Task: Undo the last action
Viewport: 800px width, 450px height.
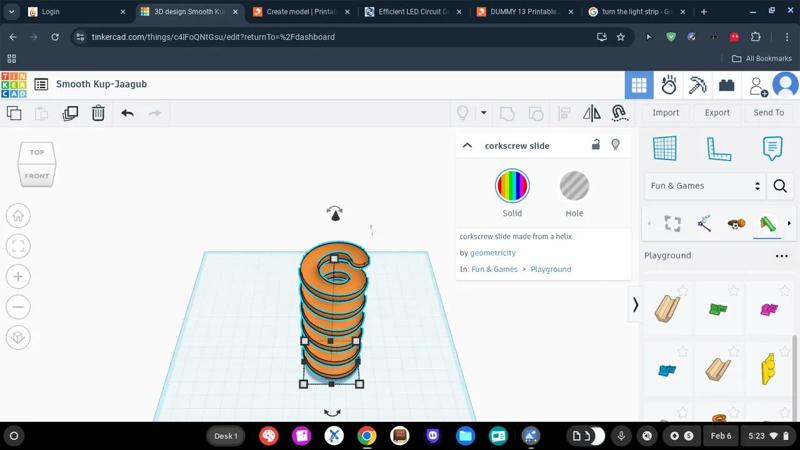Action: tap(128, 113)
